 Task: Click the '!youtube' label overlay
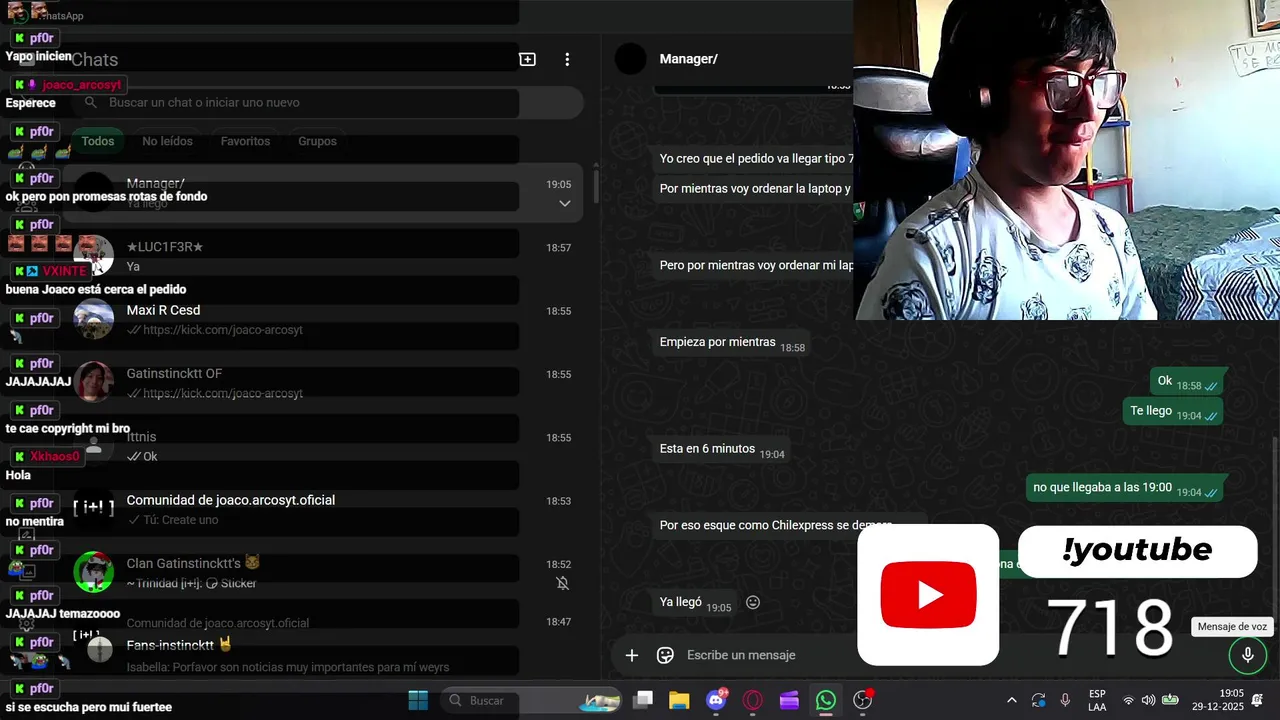pyautogui.click(x=1137, y=551)
